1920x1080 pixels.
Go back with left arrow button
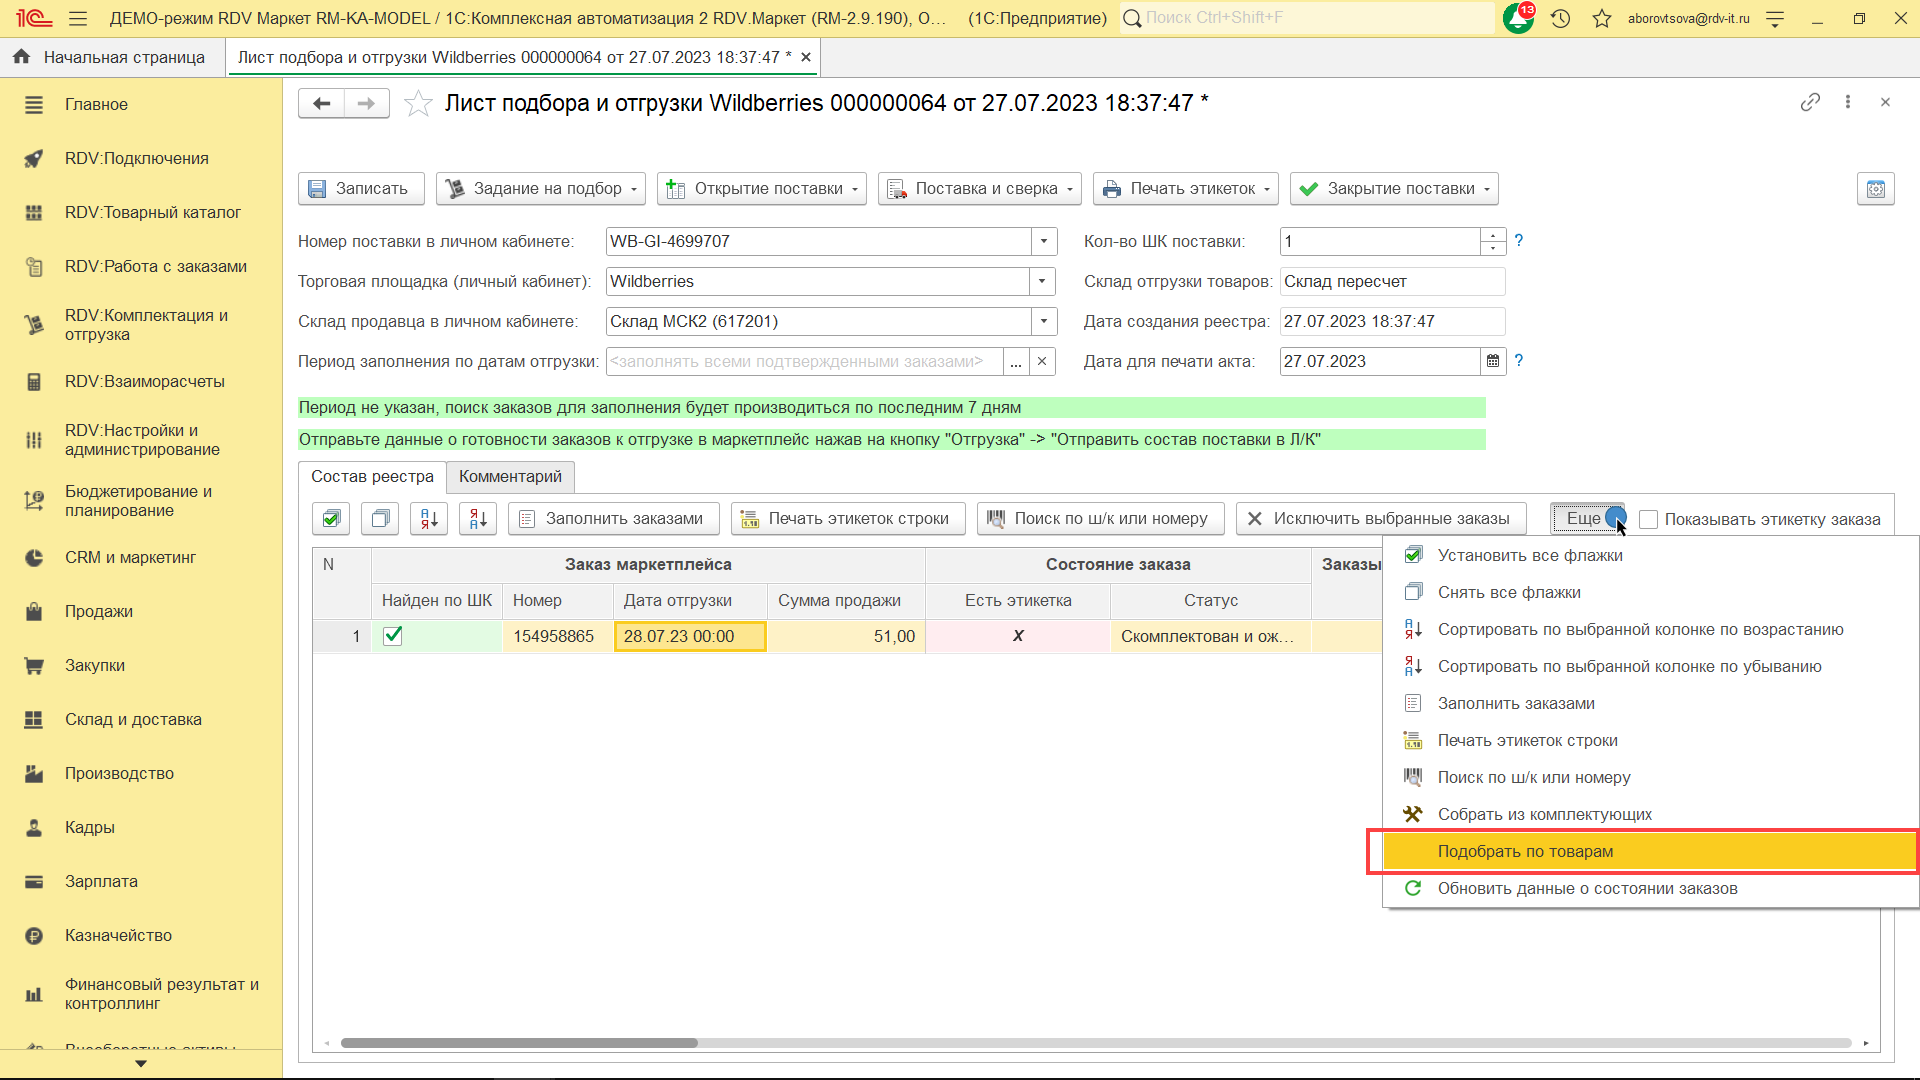pos(321,103)
